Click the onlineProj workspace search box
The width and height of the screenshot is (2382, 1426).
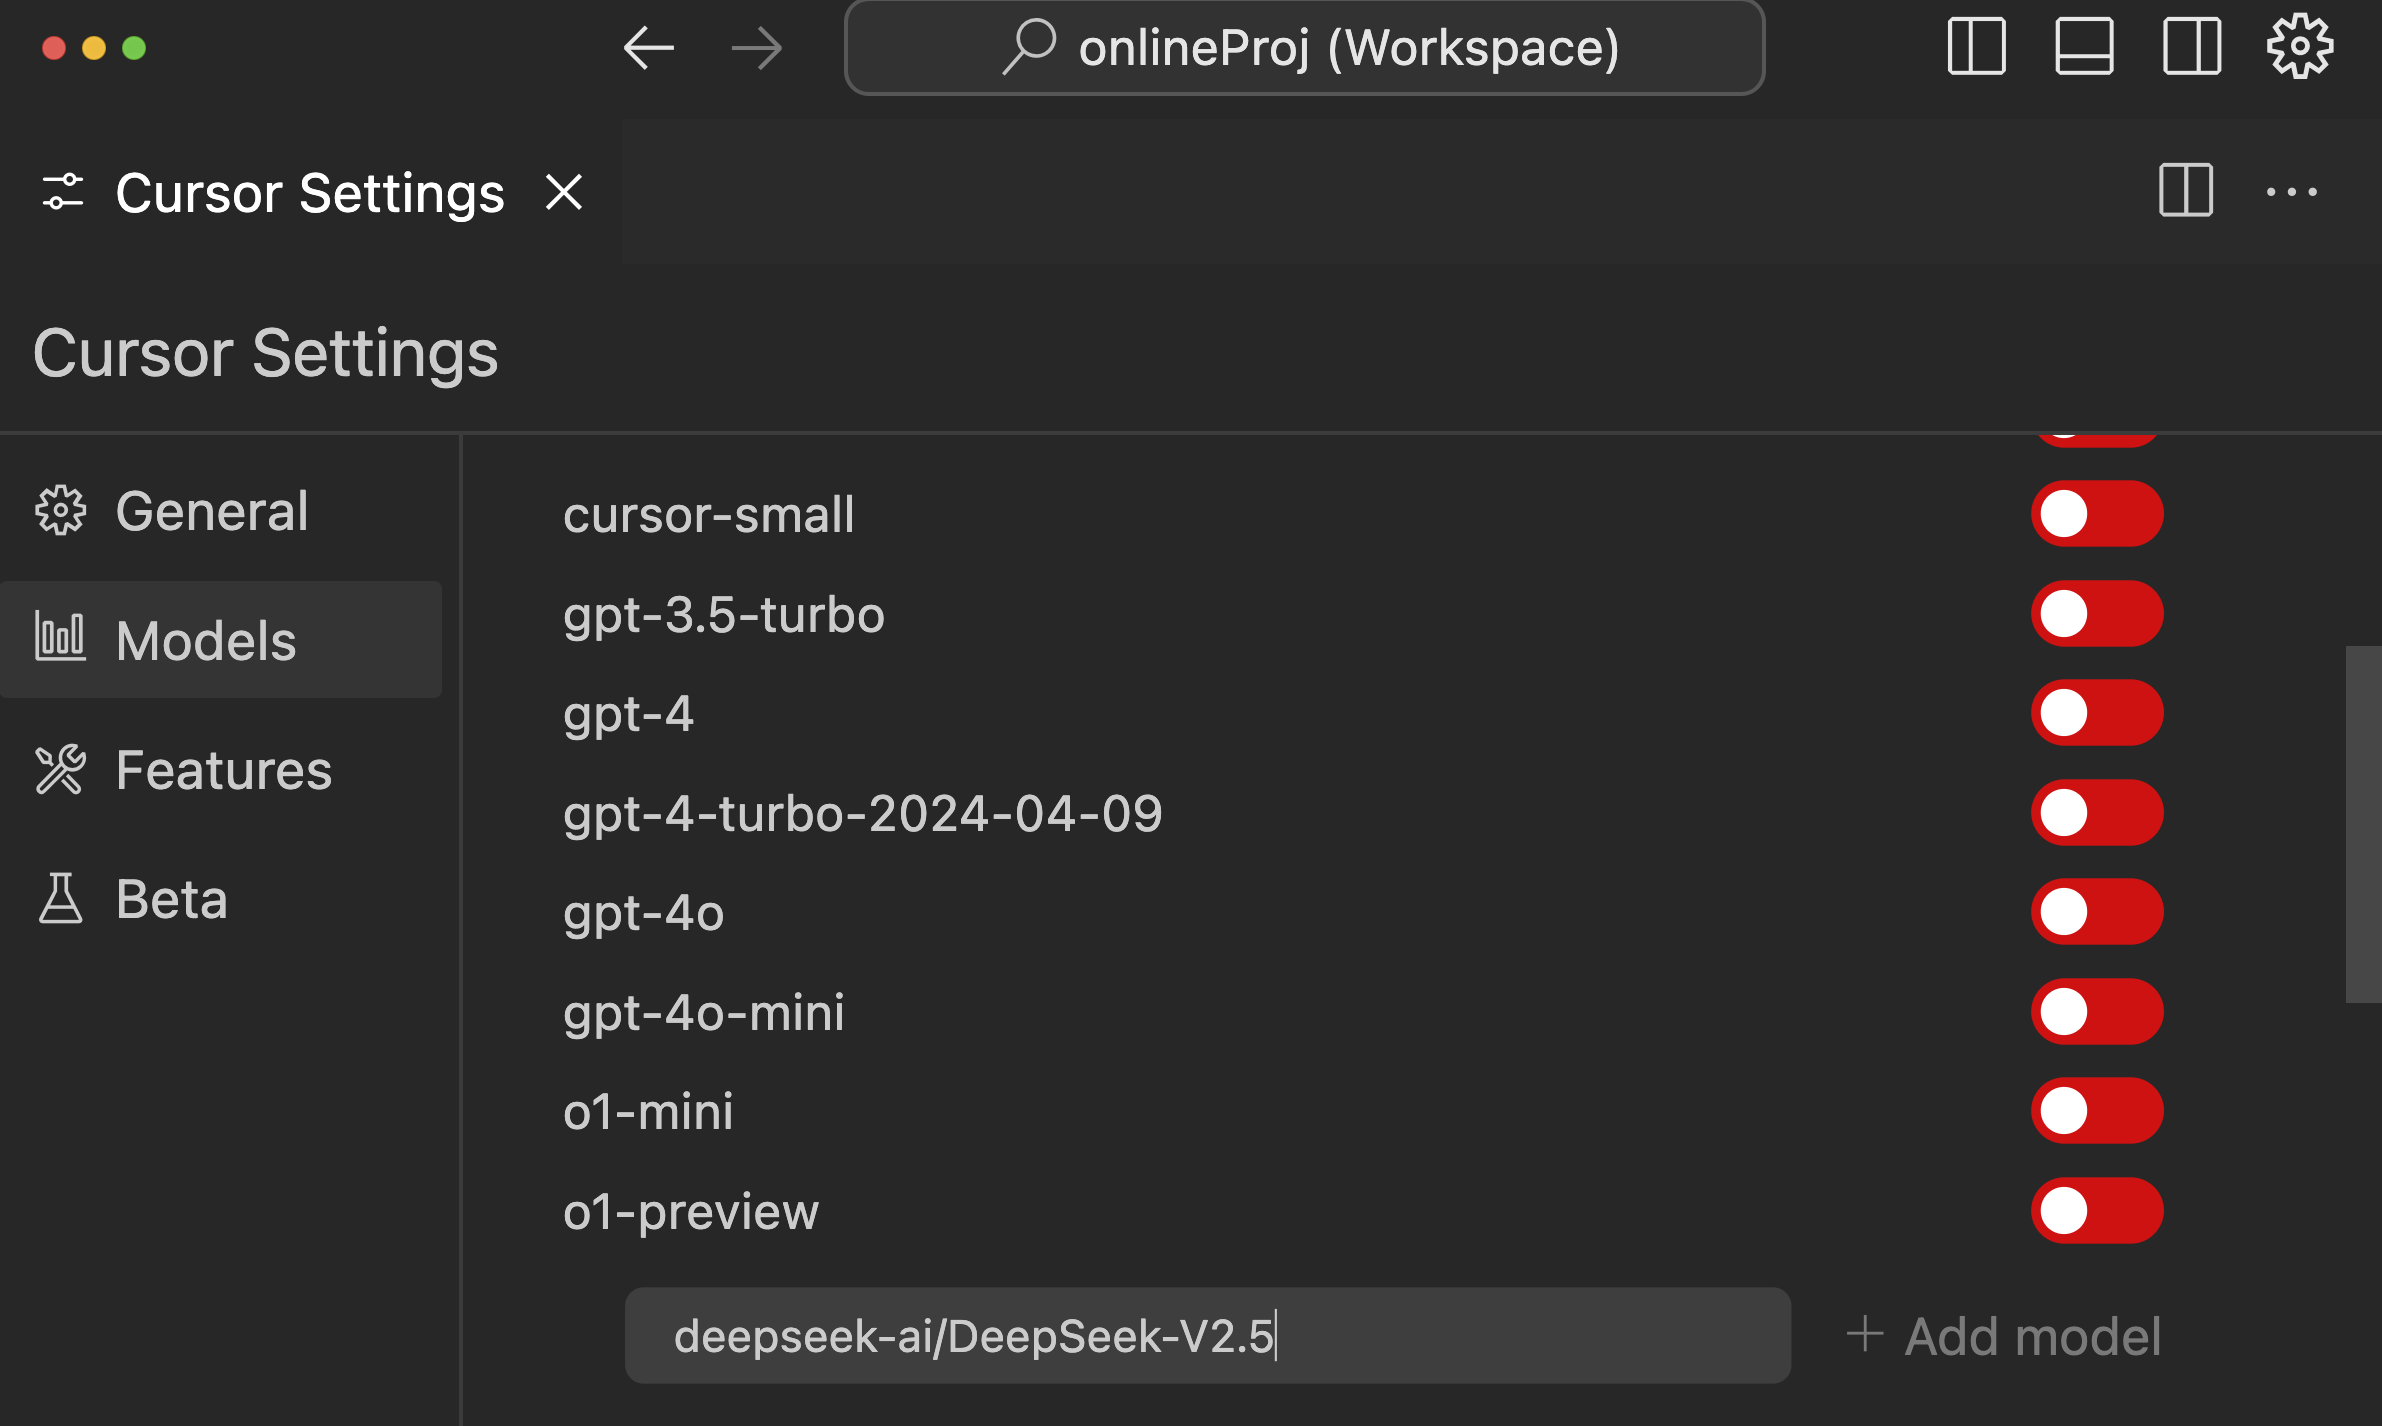point(1304,48)
